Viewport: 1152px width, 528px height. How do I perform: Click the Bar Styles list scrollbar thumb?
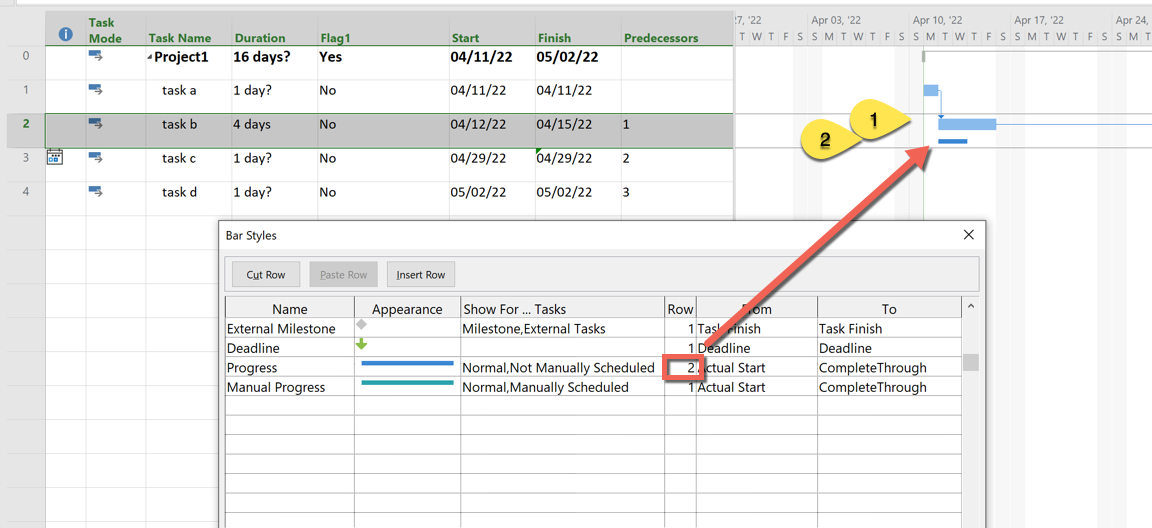click(x=971, y=362)
